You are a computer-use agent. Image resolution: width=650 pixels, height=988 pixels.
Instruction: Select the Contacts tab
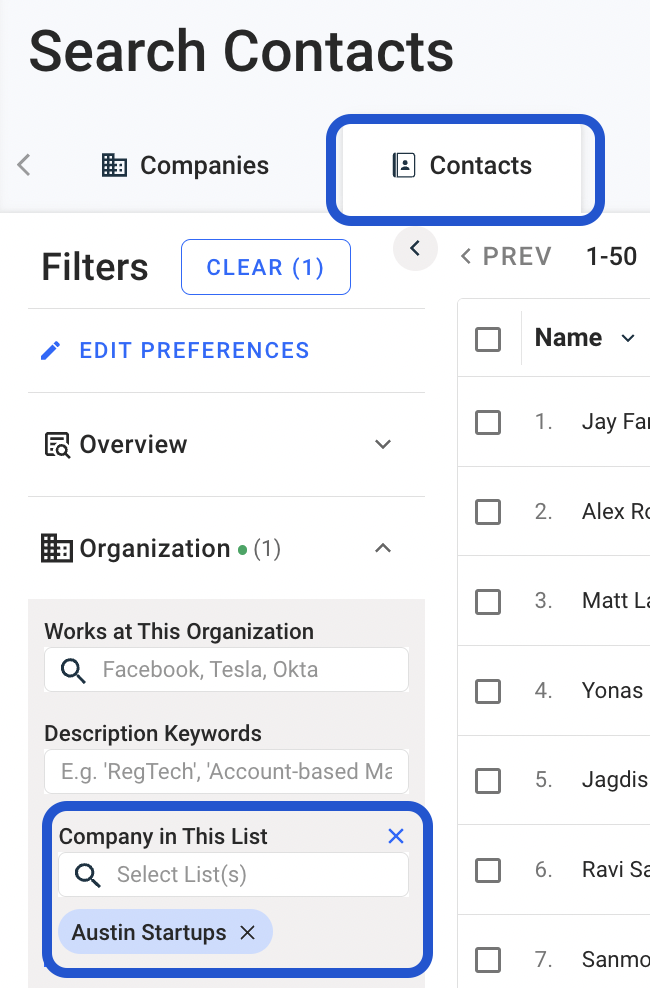pyautogui.click(x=462, y=166)
